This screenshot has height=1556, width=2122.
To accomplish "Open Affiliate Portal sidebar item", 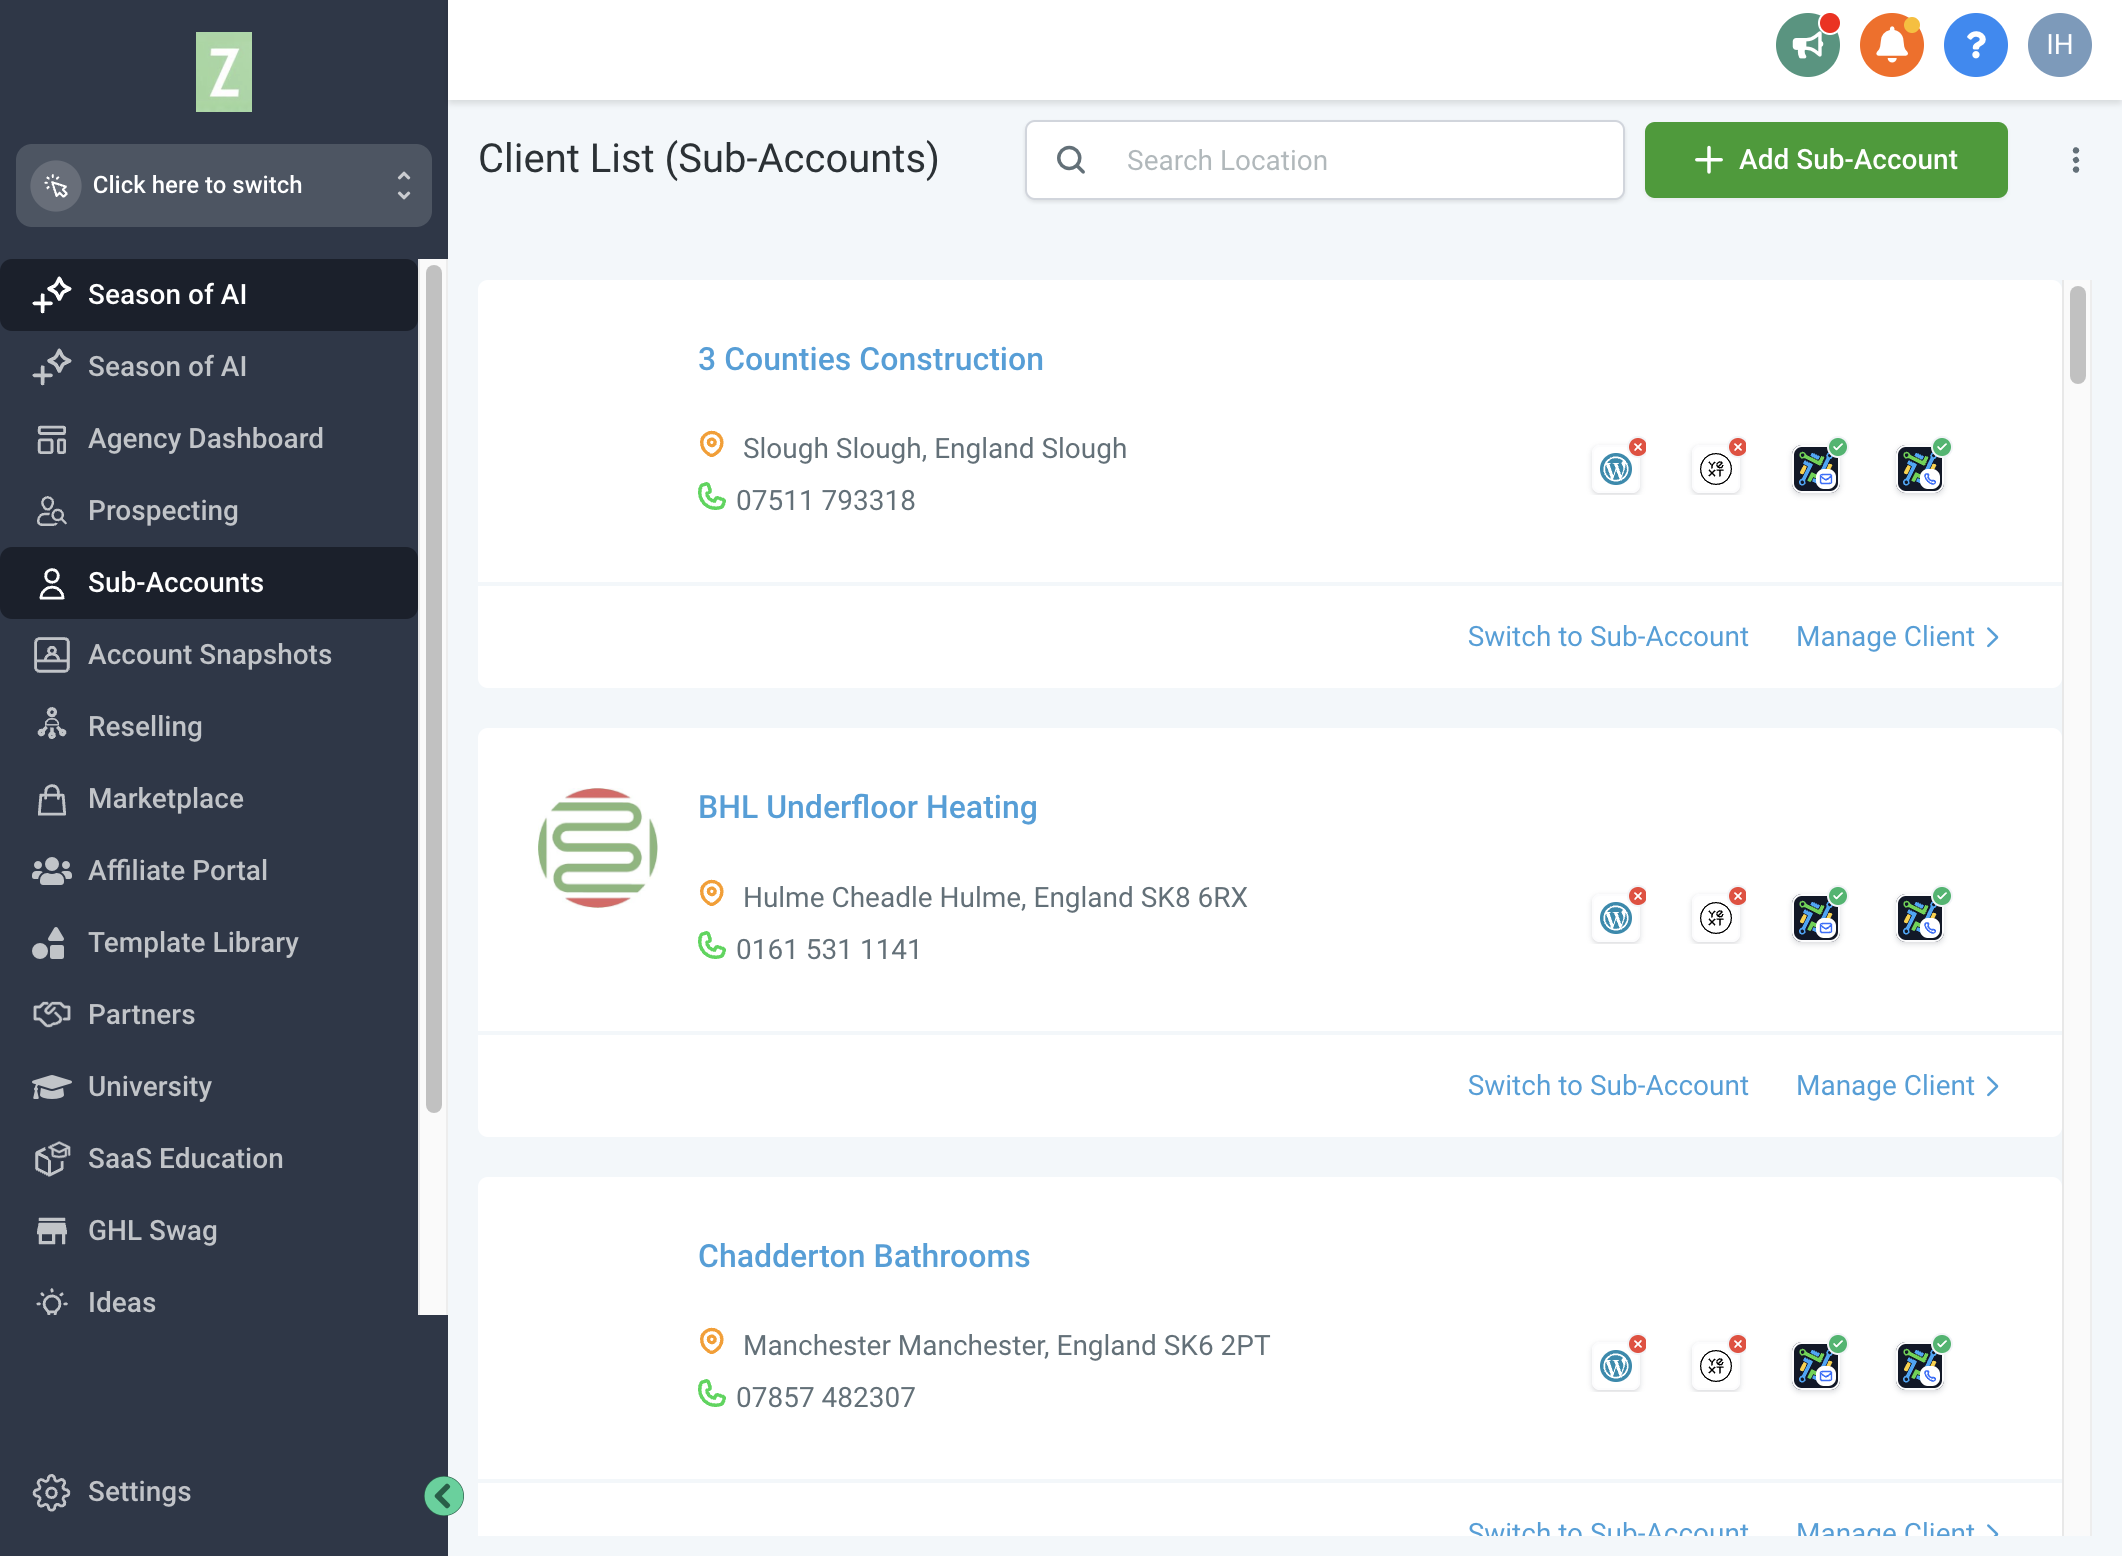I will [x=209, y=871].
